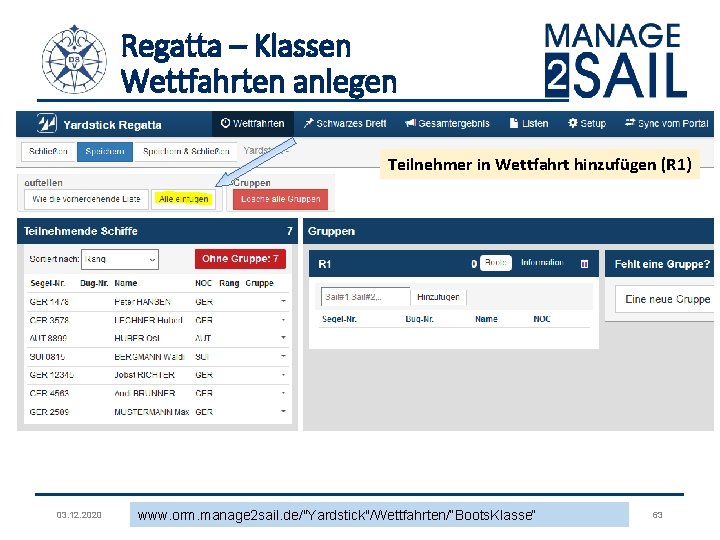Viewport: 720px width, 540px height.
Task: Click the red Lösche alle Gruppen button
Action: 281,199
